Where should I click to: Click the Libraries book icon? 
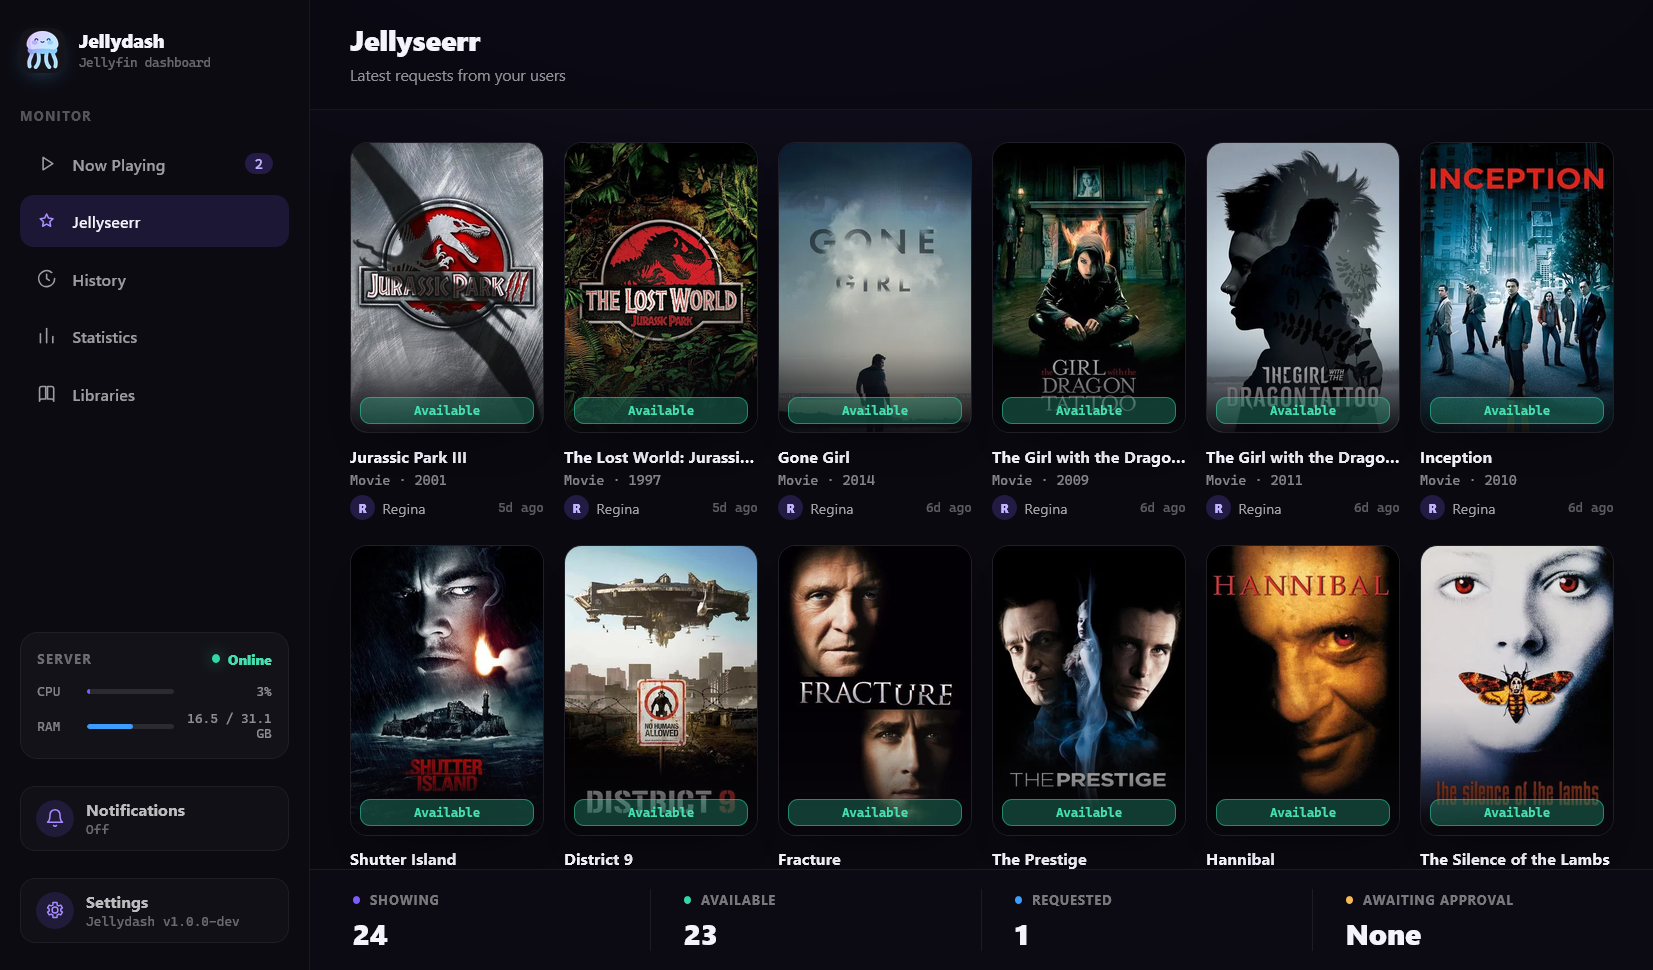coord(47,394)
